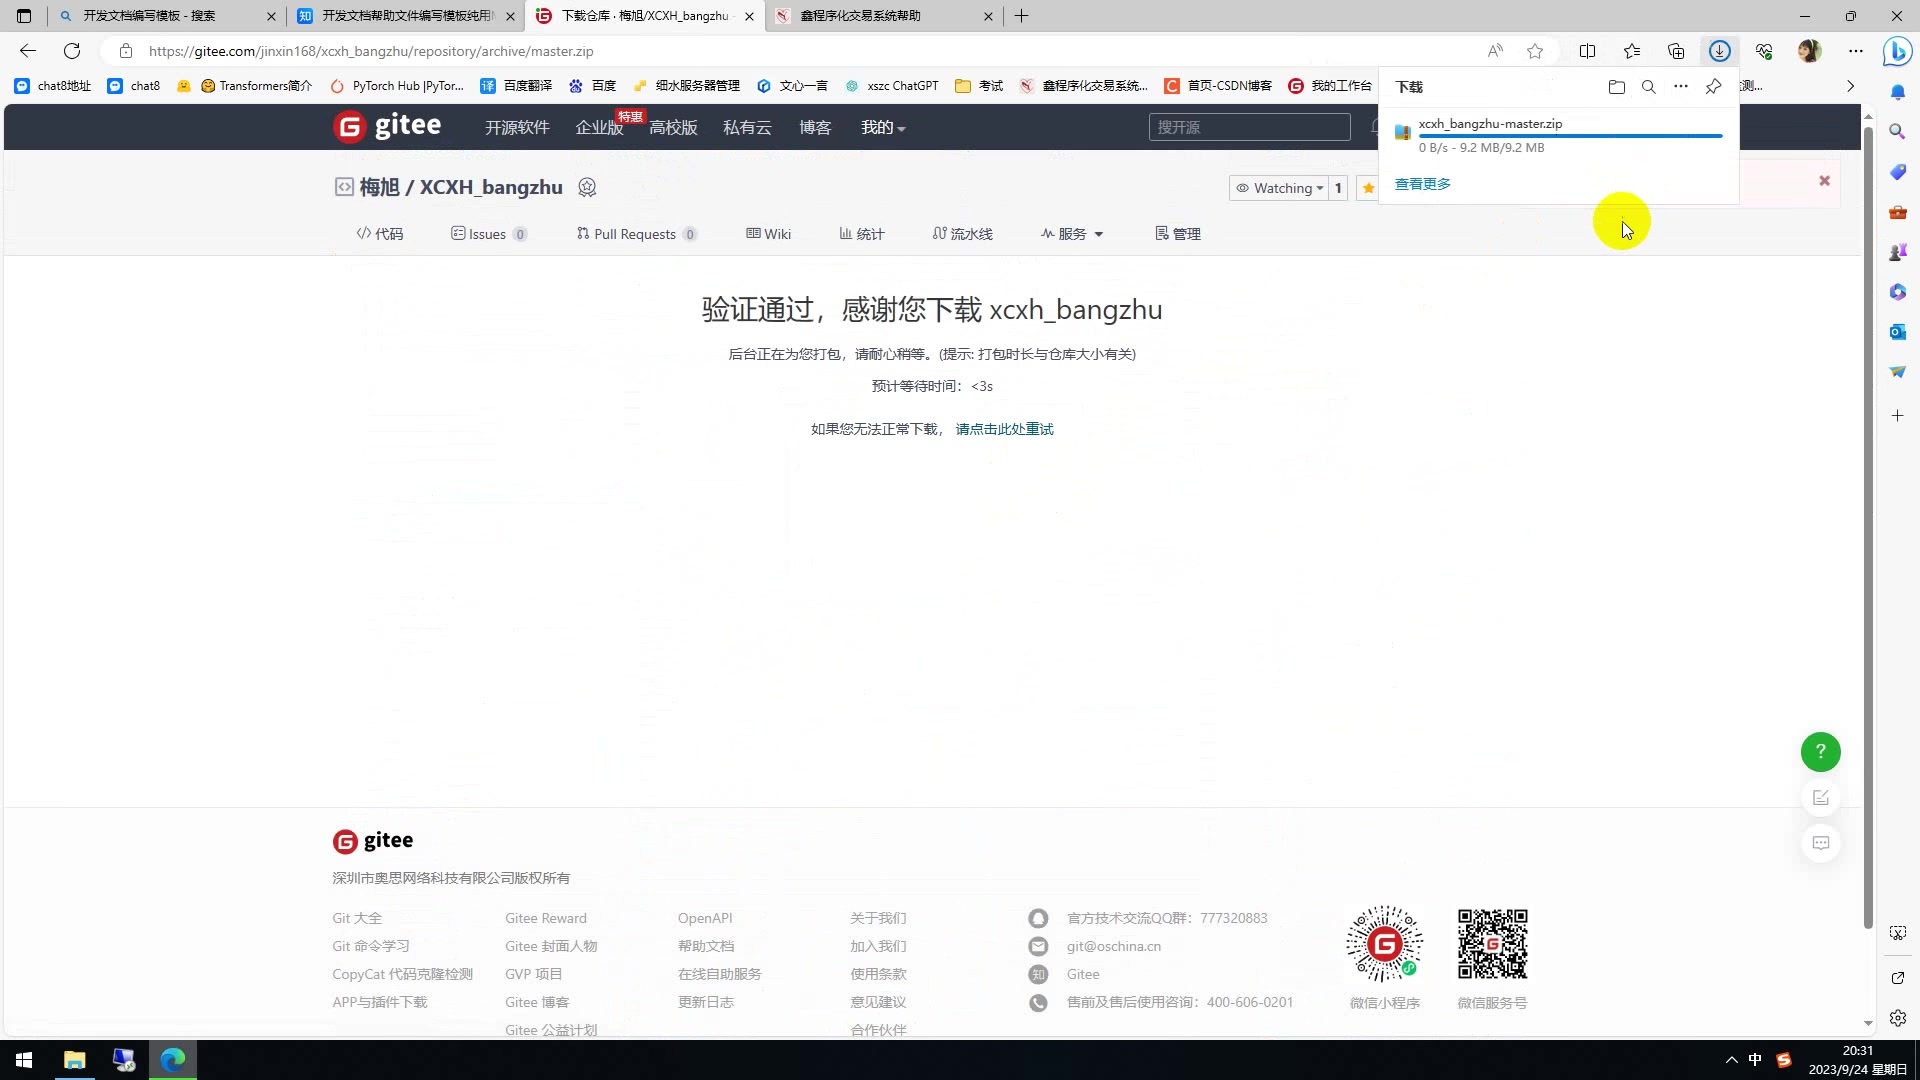Click OpenAPI footer link
The width and height of the screenshot is (1920, 1080).
(x=705, y=918)
